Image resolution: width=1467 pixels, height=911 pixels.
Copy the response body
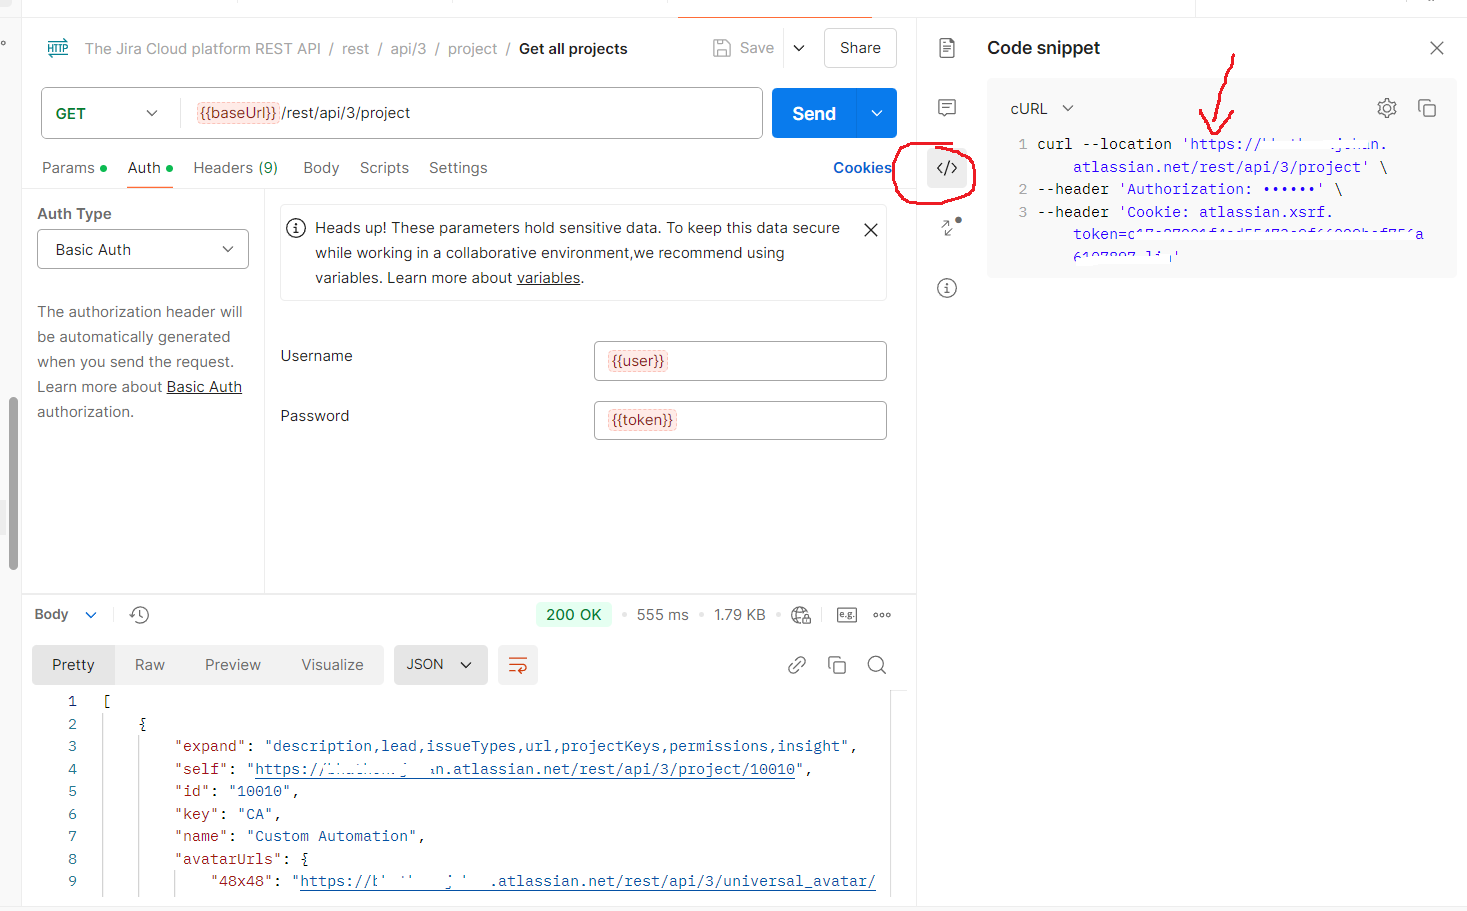coord(837,664)
